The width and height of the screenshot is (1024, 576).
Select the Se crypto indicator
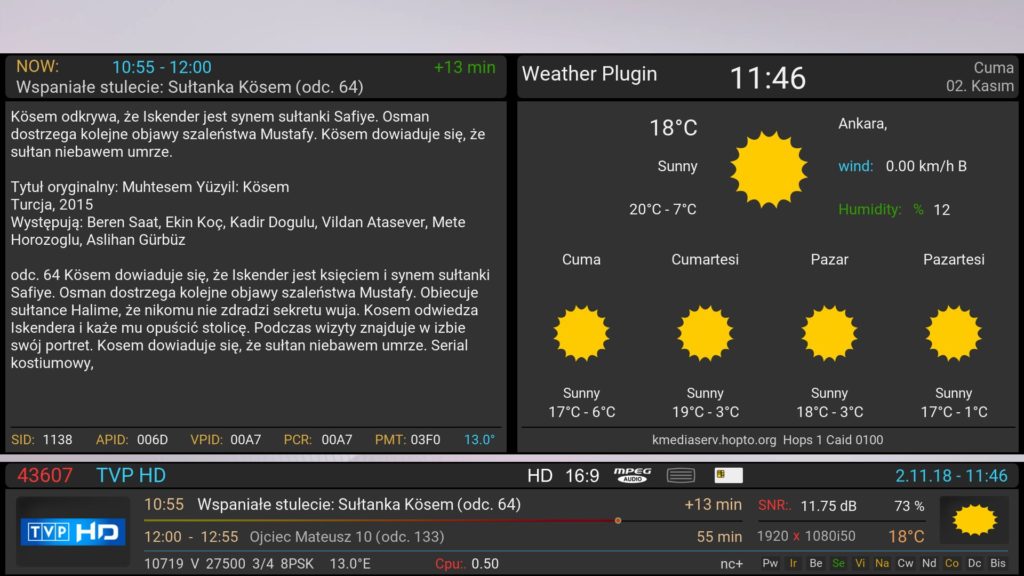point(838,563)
